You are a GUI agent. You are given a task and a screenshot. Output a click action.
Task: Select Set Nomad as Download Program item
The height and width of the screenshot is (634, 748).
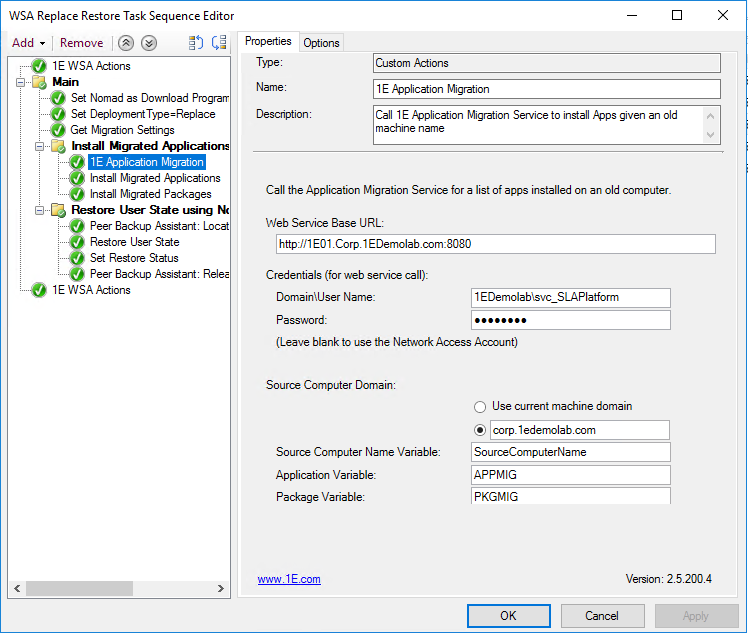tap(149, 98)
